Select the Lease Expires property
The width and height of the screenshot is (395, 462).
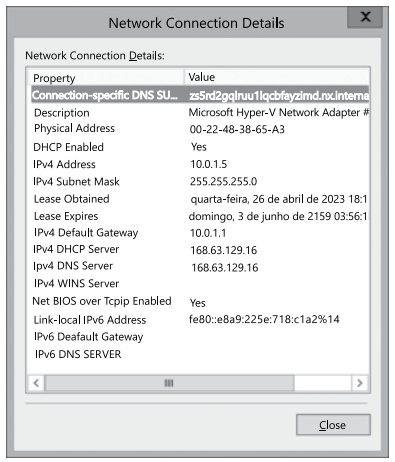(x=66, y=216)
